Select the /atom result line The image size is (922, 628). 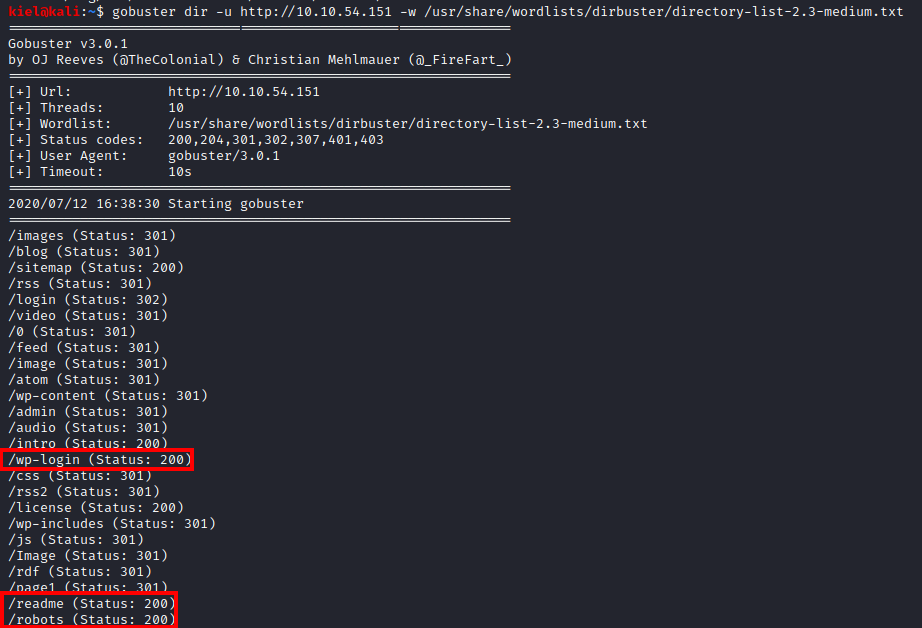[x=84, y=380]
